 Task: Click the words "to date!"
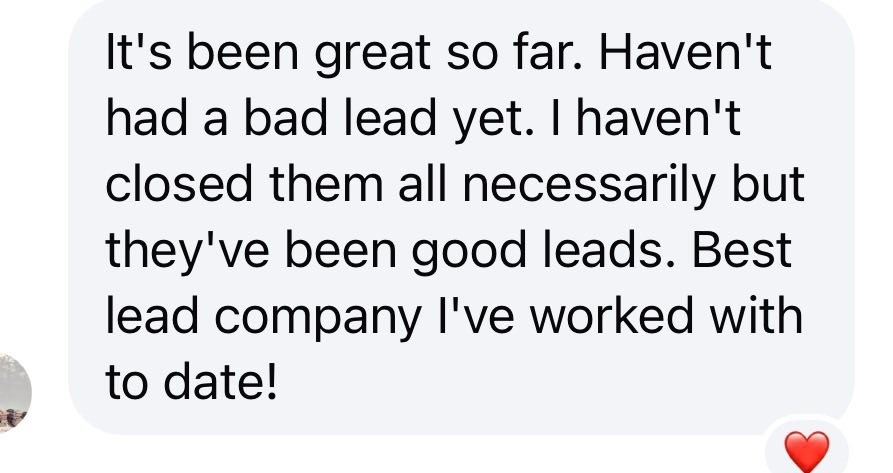click(x=189, y=383)
